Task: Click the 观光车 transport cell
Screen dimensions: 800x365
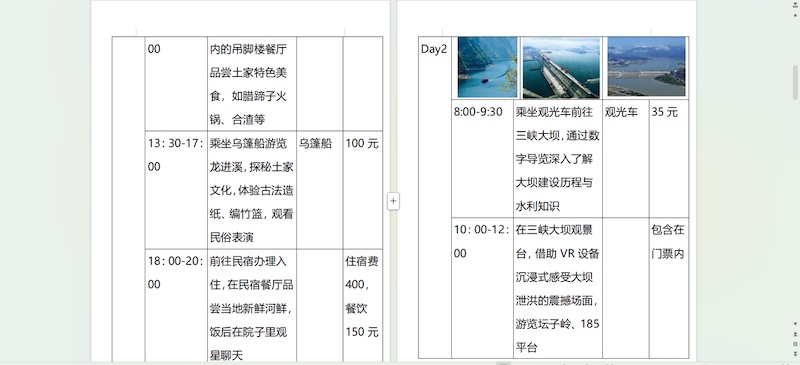Action: click(x=626, y=158)
